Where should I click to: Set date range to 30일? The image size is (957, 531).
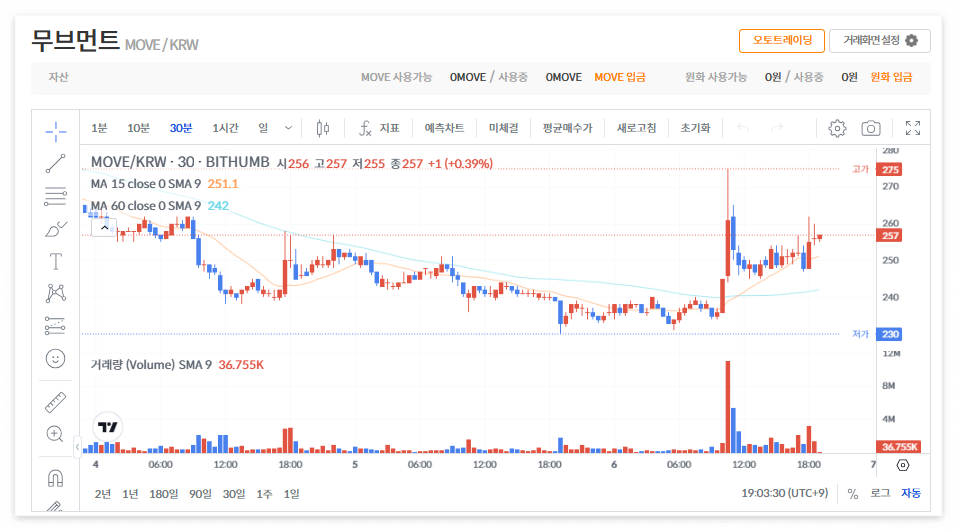click(234, 494)
